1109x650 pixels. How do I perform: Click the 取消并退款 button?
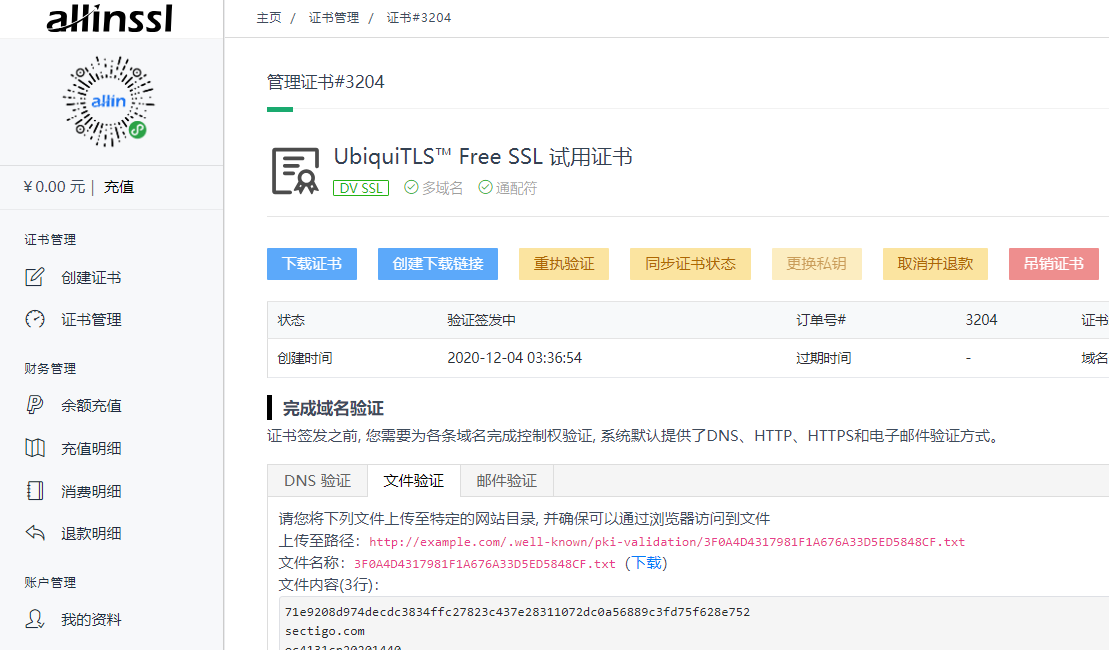coord(935,264)
